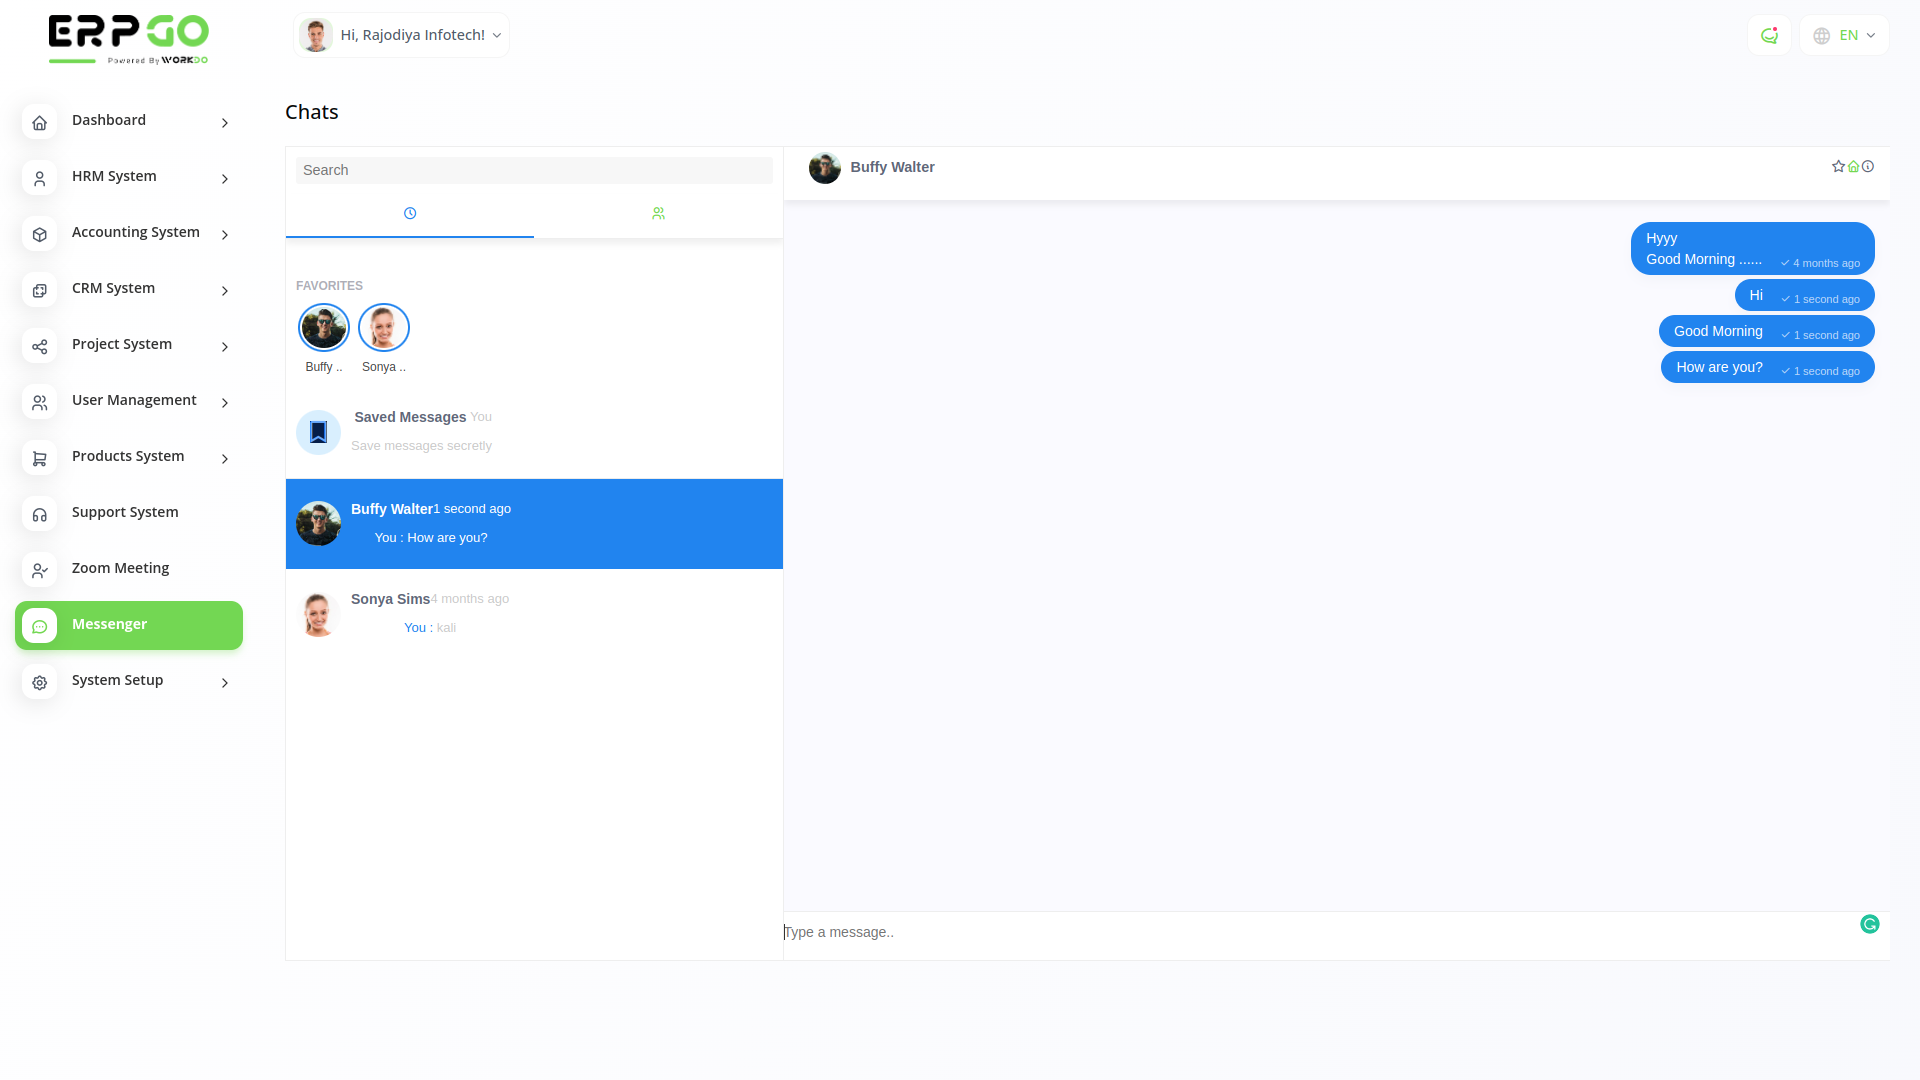The width and height of the screenshot is (1920, 1080).
Task: Open chat info icon for Buffy Walter
Action: [x=1868, y=167]
